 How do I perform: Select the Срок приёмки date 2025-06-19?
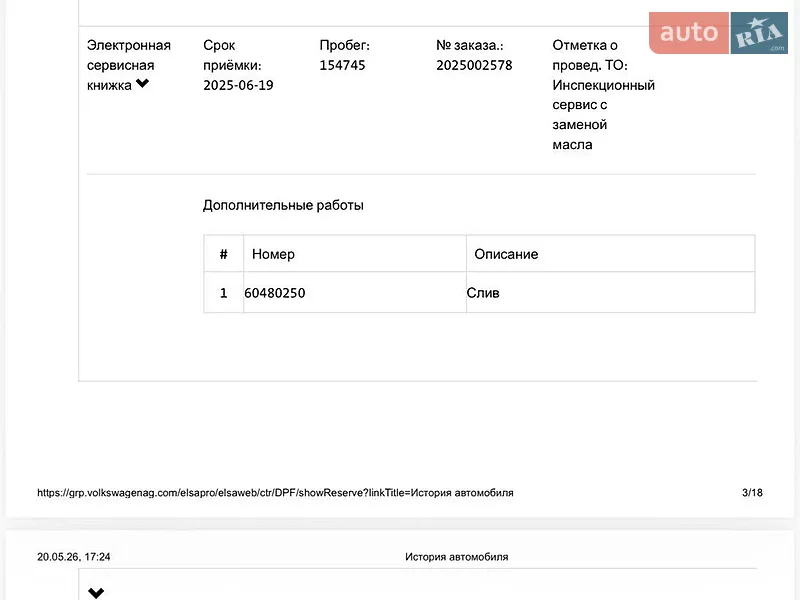point(238,85)
